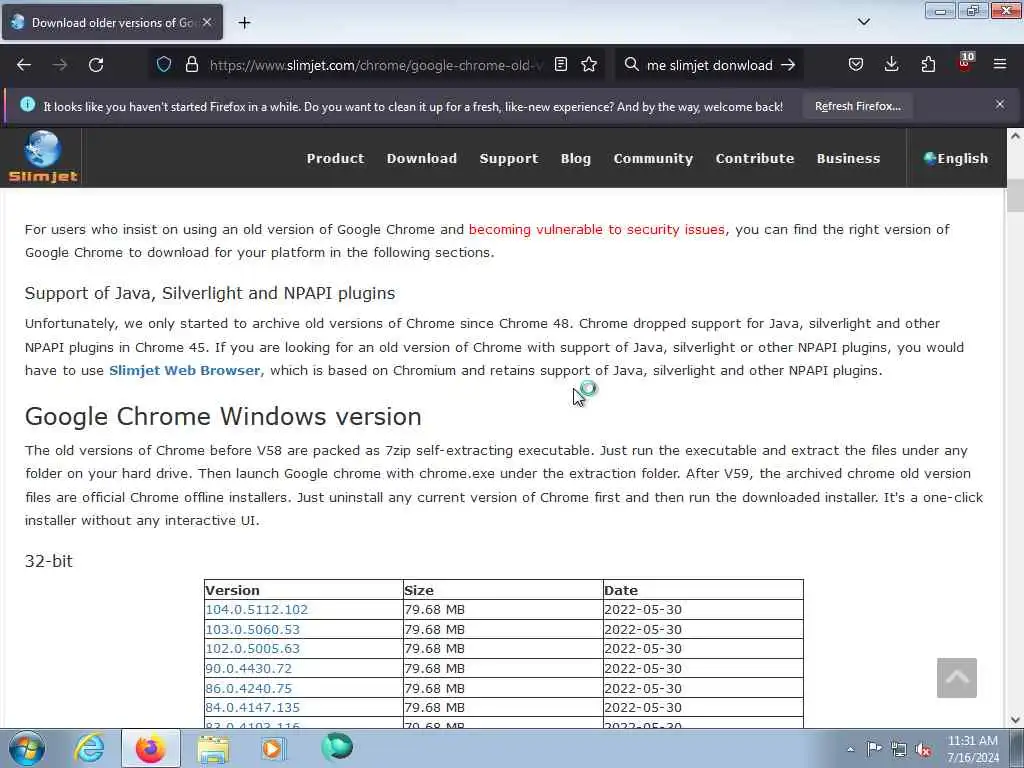Reload the current page
The image size is (1024, 768).
pos(96,65)
